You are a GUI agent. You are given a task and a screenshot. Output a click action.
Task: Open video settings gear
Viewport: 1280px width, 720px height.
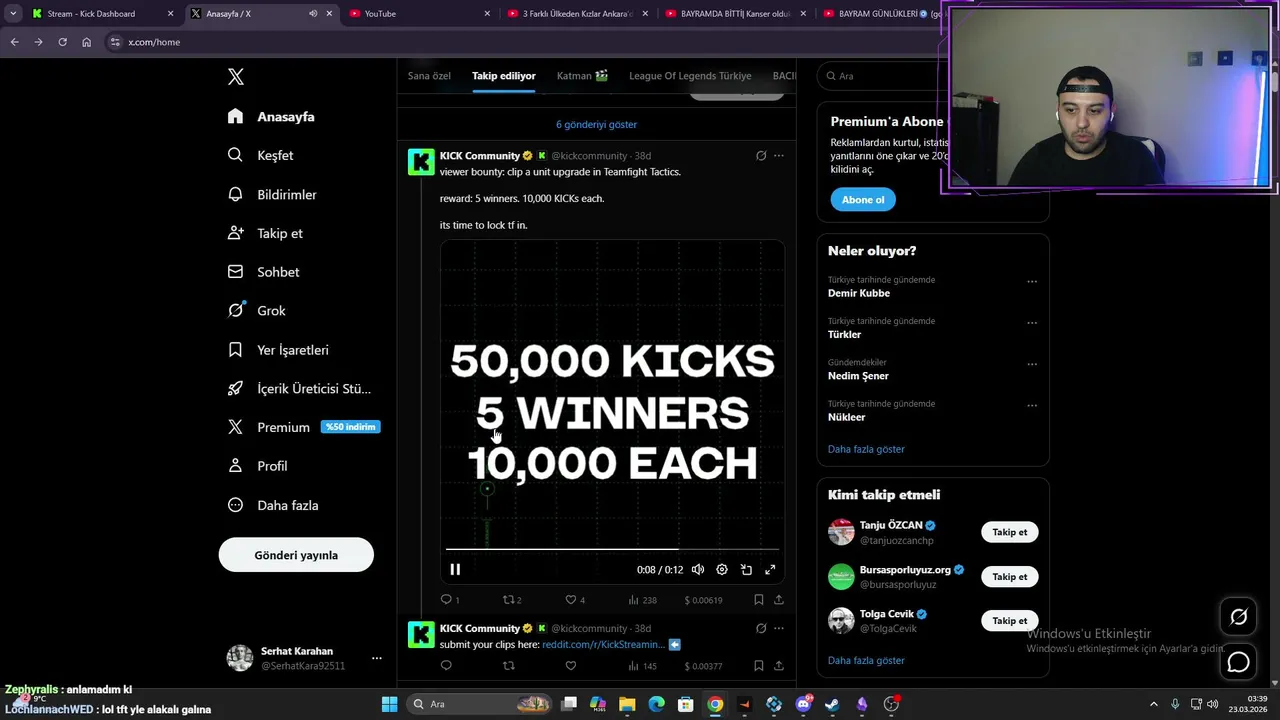[x=722, y=569]
